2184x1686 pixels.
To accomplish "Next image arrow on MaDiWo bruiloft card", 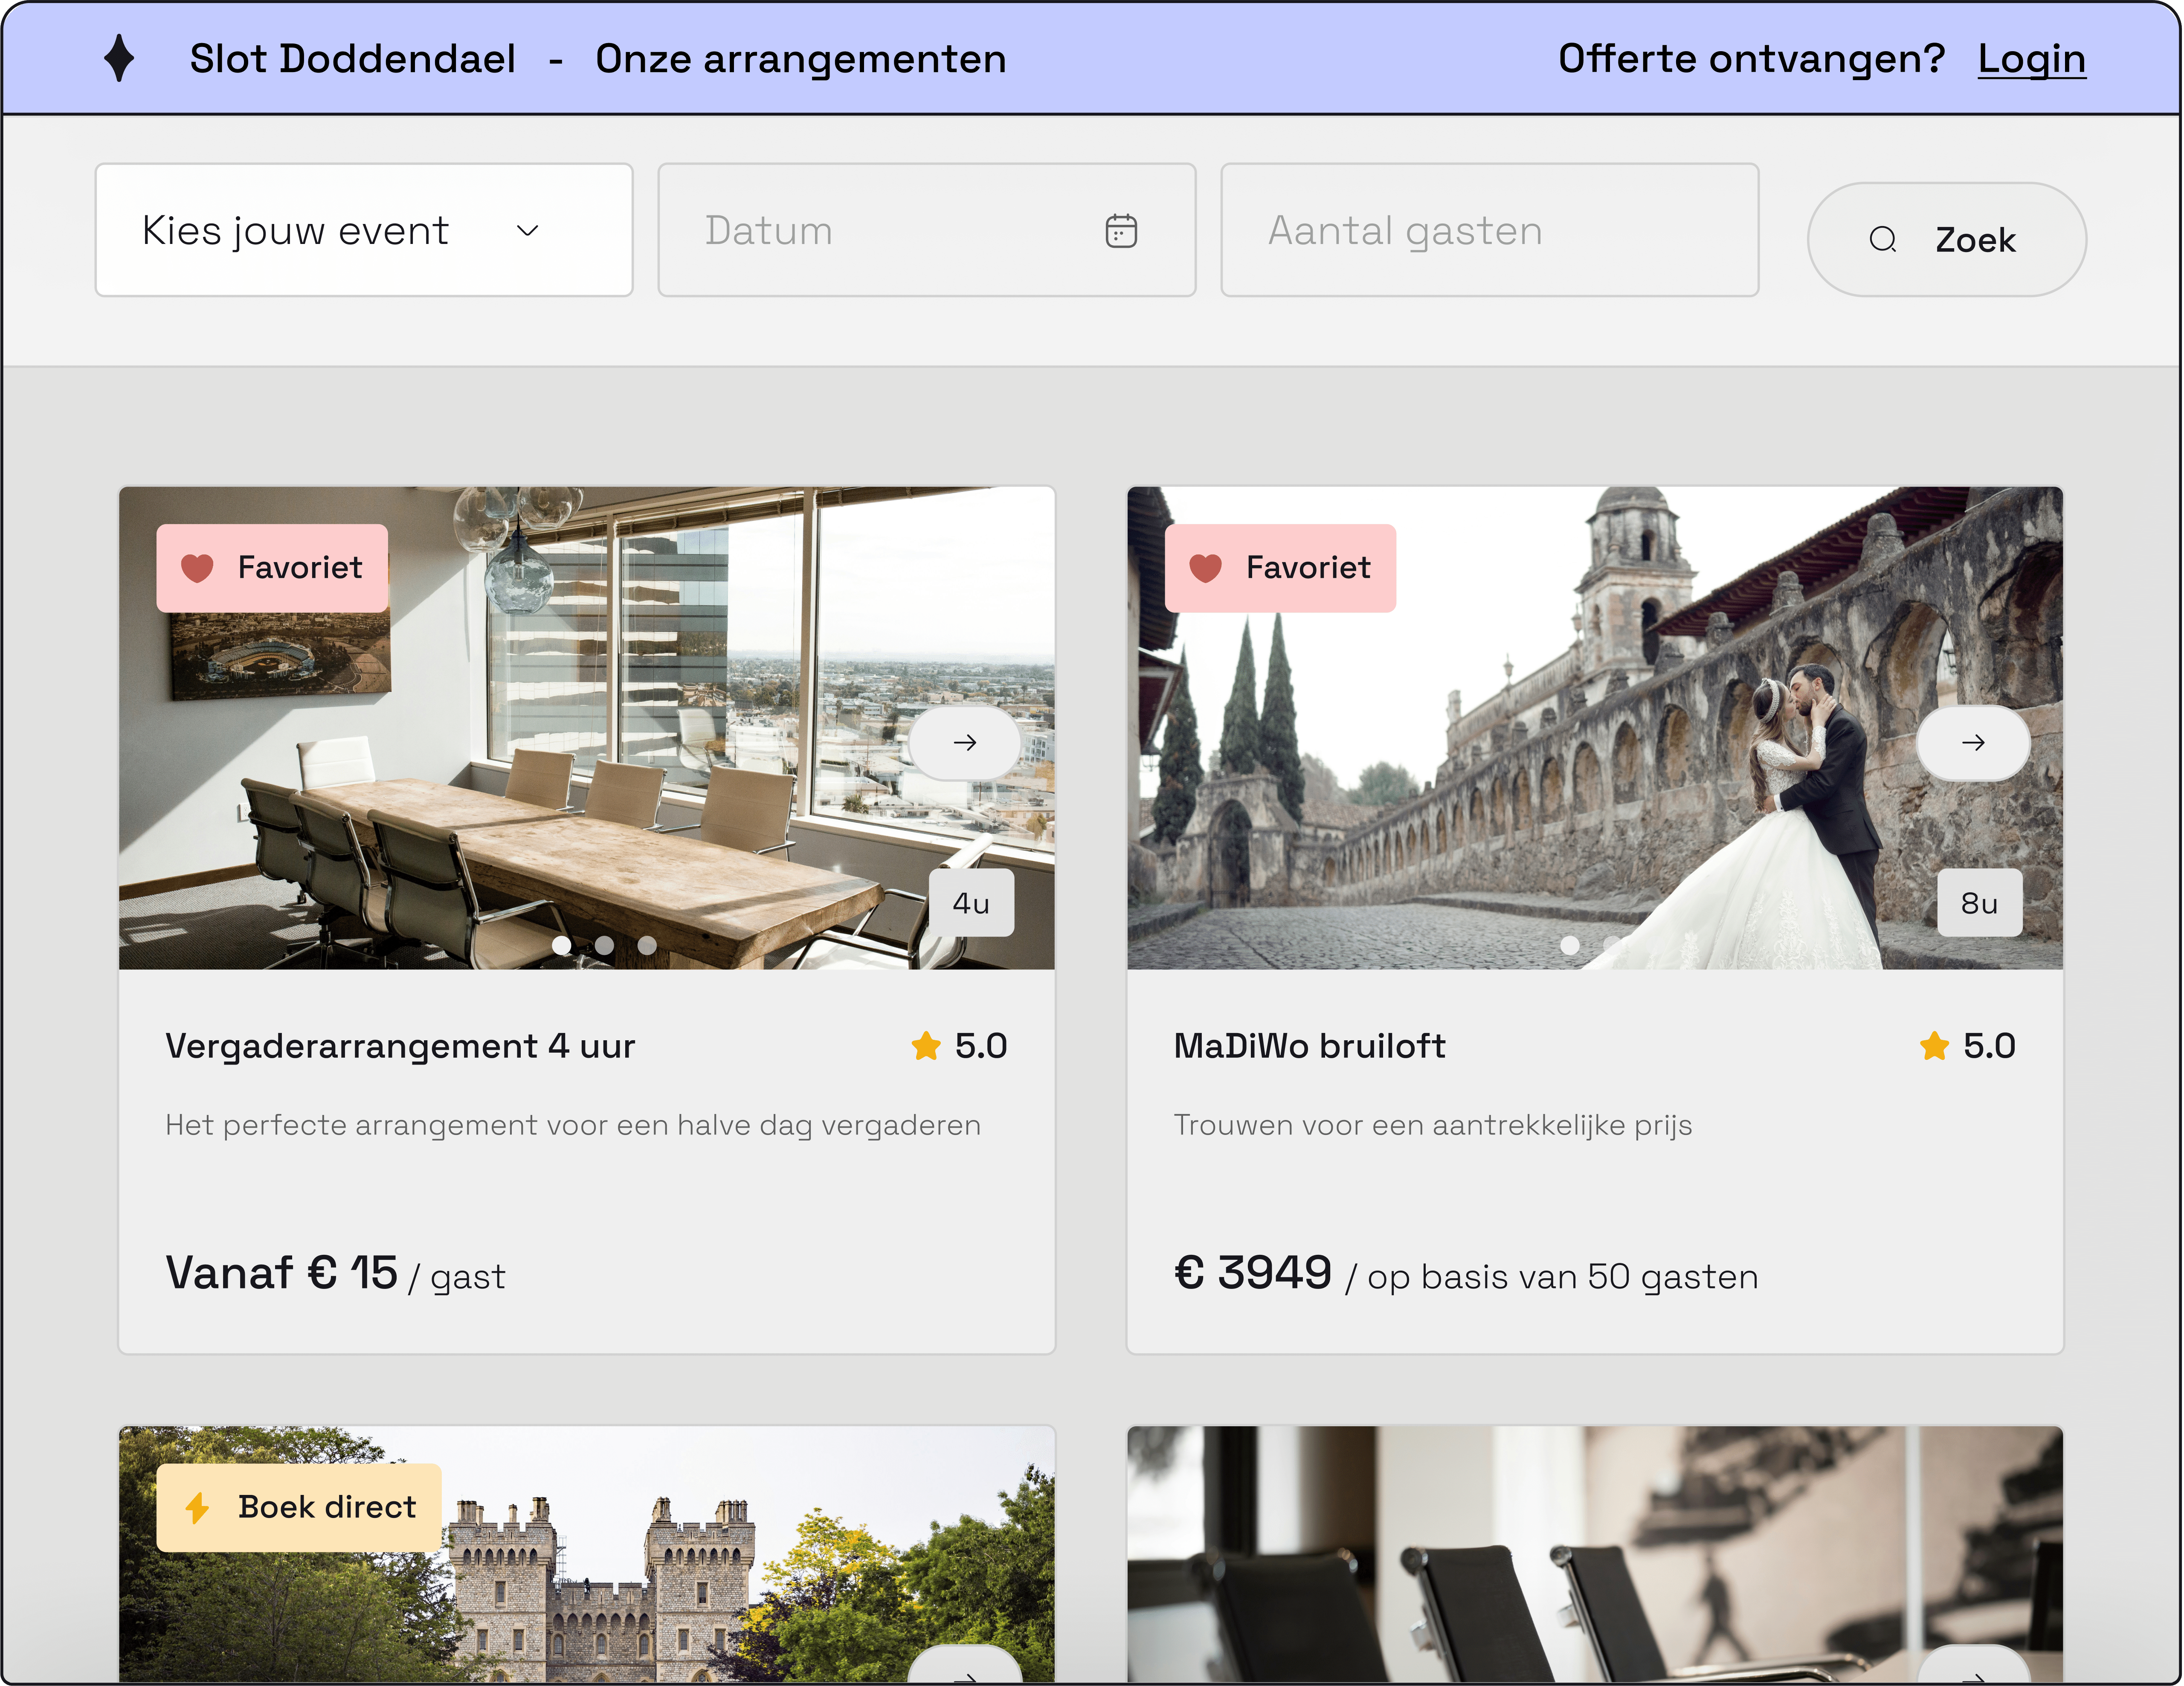I will pos(1972,743).
